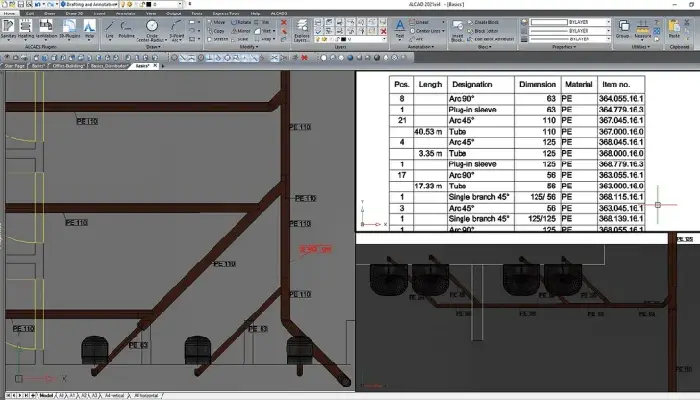Undo the last action
Viewport: 700px width, 400px height.
(x=37, y=4)
